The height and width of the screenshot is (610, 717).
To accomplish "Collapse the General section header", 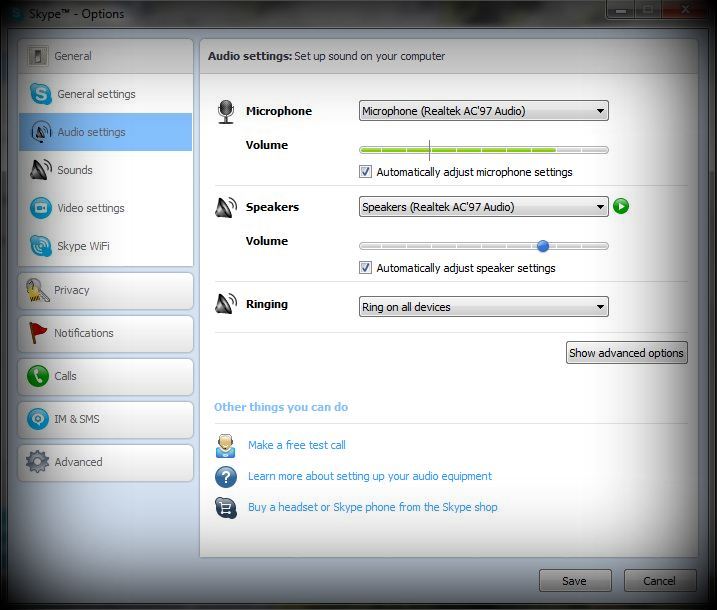I will (x=106, y=56).
